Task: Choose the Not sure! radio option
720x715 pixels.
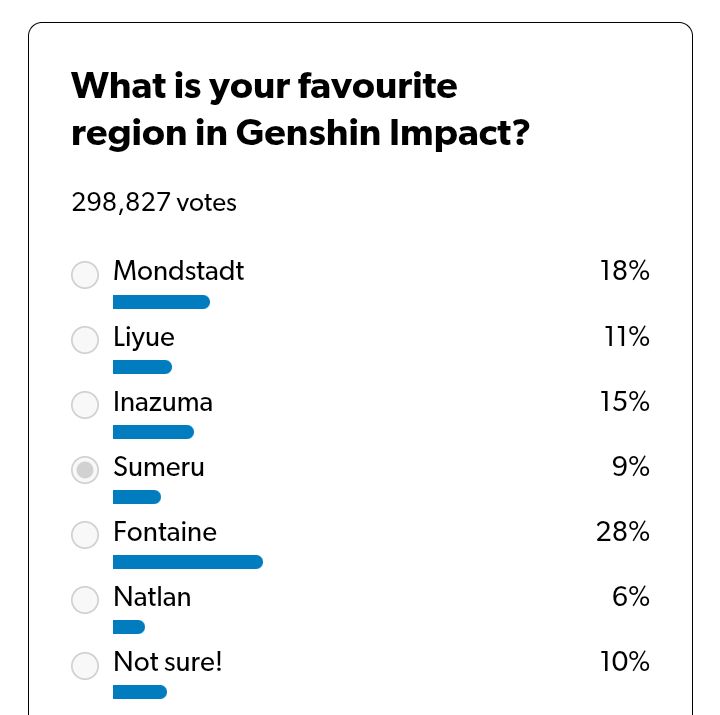Action: point(85,665)
